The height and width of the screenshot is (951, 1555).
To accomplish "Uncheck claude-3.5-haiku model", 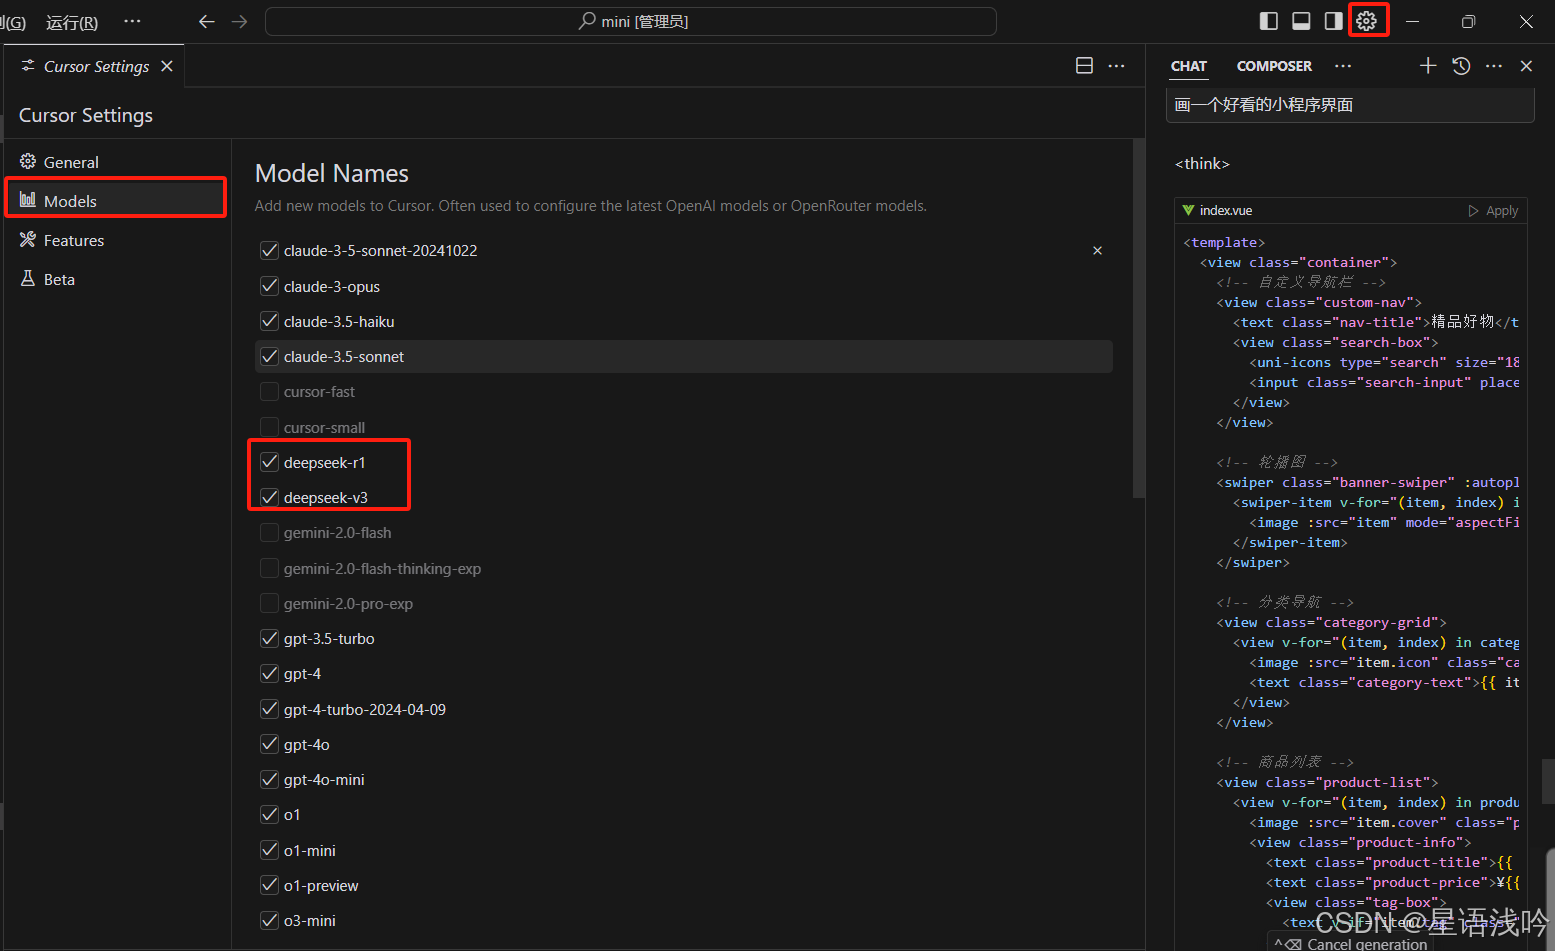I will click(269, 321).
